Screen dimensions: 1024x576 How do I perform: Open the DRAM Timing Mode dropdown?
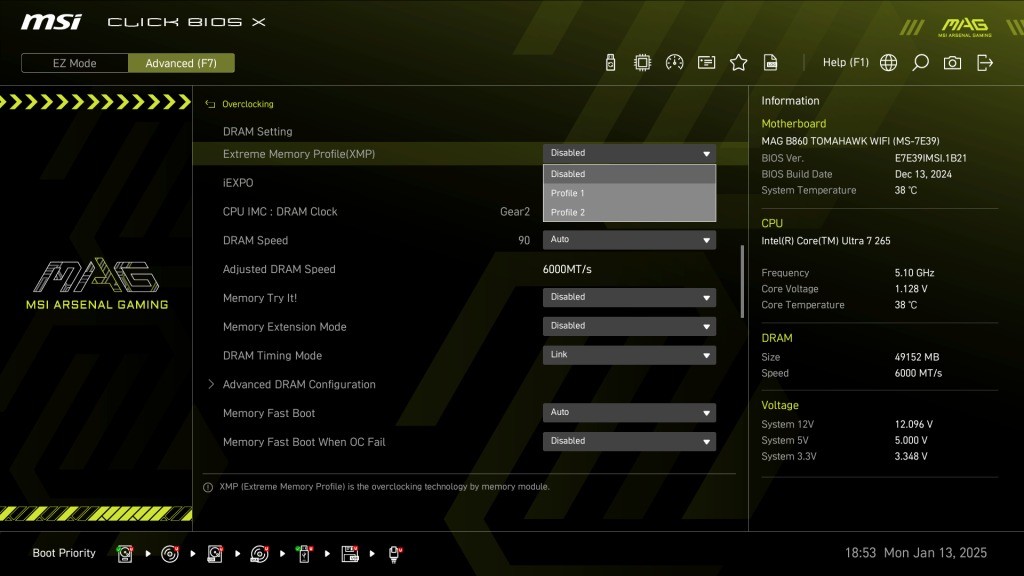629,355
